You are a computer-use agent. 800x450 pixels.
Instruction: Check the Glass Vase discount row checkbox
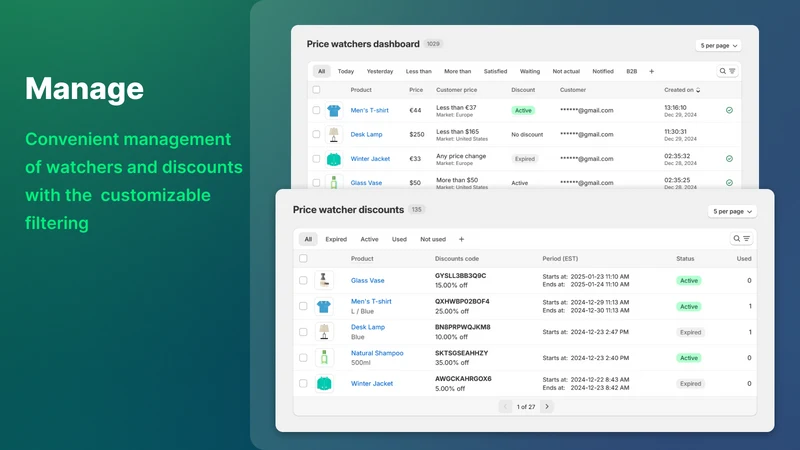click(303, 280)
